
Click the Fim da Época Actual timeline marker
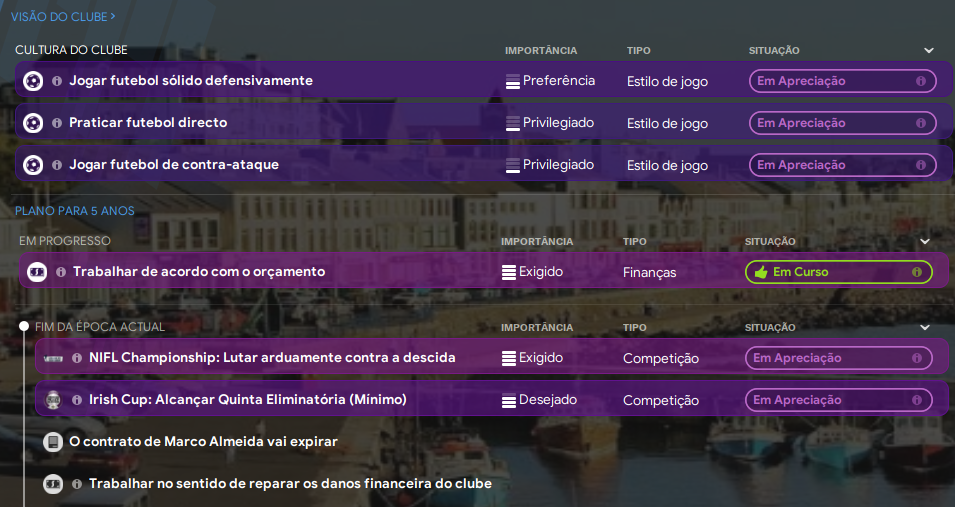[x=24, y=327]
